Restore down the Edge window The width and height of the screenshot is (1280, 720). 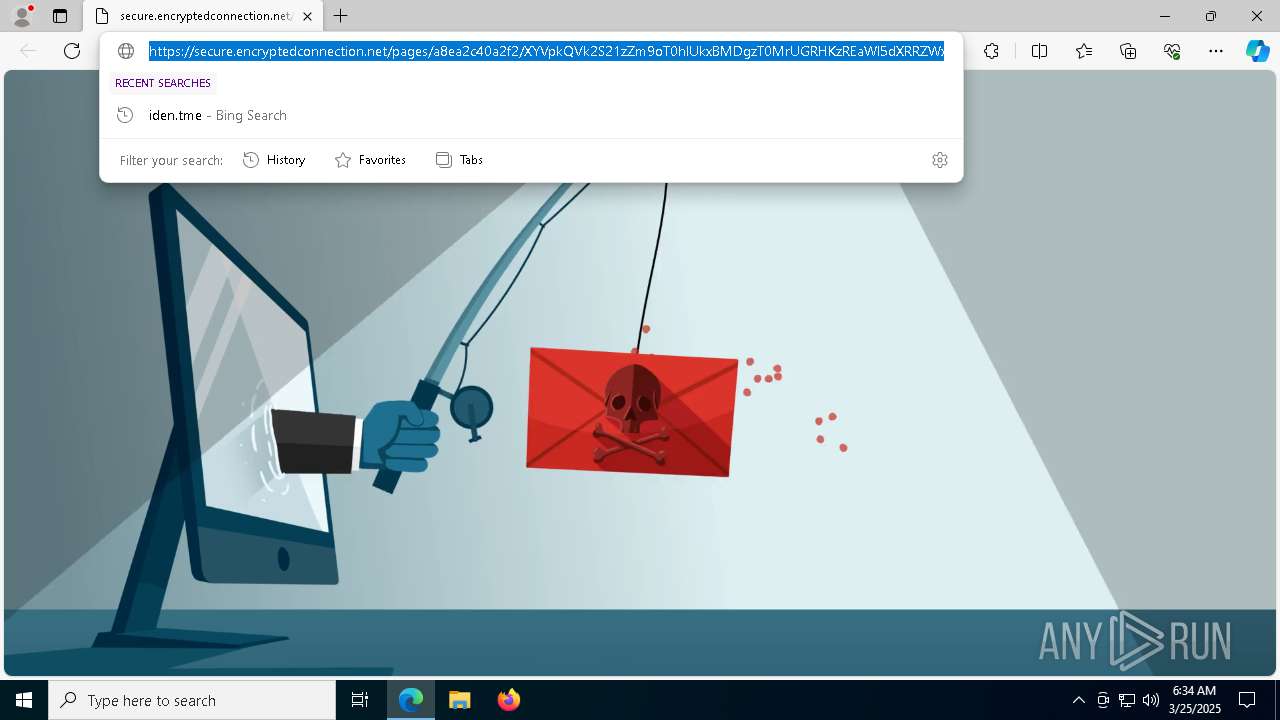[x=1211, y=16]
